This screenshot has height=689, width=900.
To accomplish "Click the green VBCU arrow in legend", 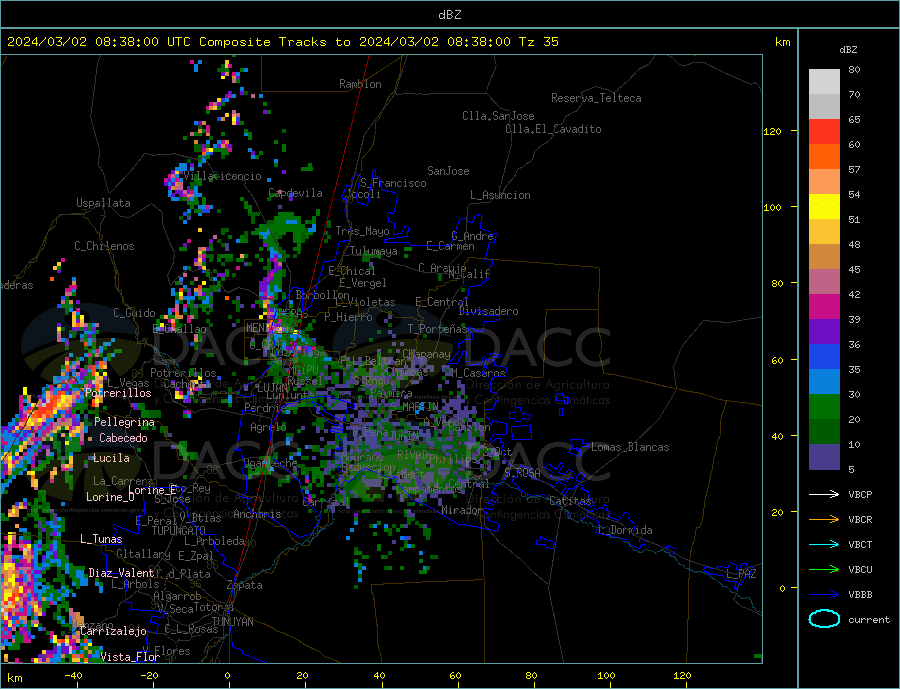I will click(824, 570).
